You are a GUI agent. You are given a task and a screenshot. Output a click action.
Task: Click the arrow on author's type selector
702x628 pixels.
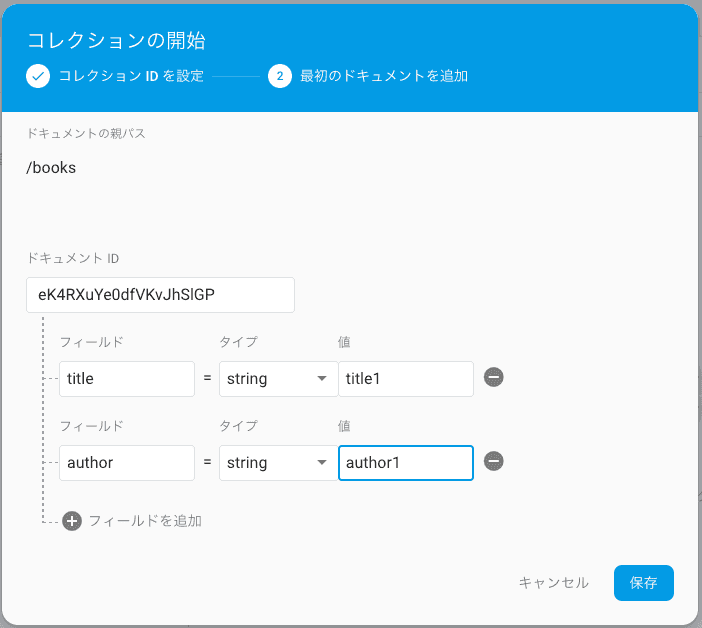[322, 463]
